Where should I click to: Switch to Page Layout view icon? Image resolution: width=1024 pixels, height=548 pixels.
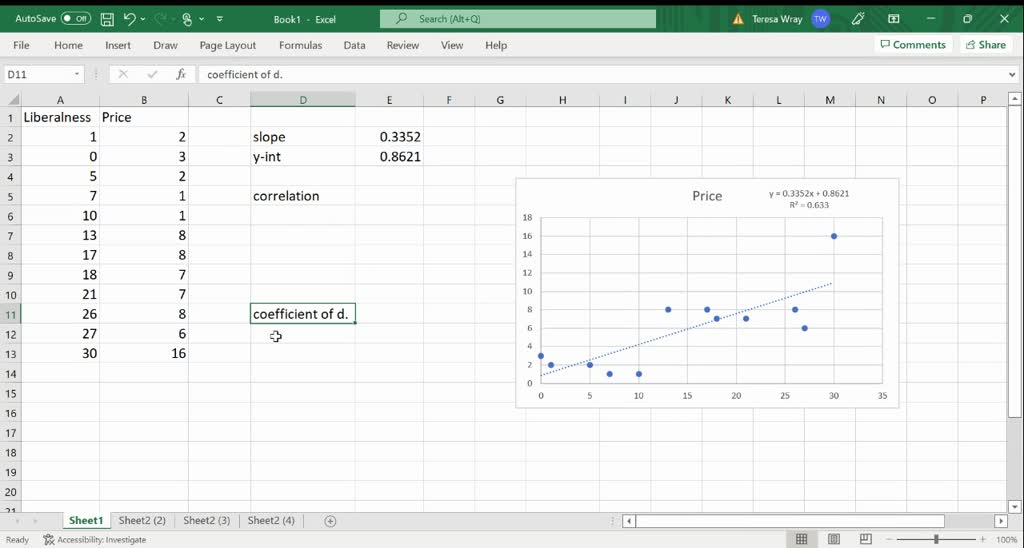click(x=828, y=540)
